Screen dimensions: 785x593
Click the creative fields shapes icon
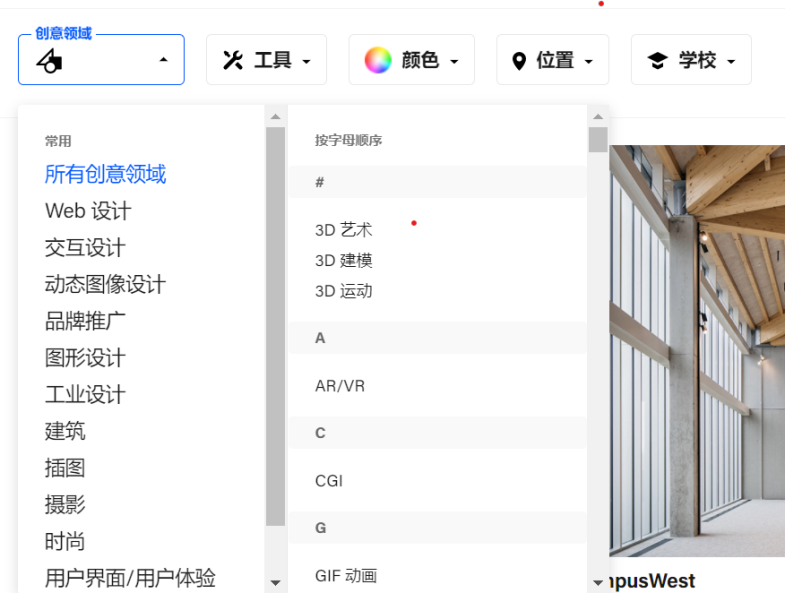coord(49,62)
